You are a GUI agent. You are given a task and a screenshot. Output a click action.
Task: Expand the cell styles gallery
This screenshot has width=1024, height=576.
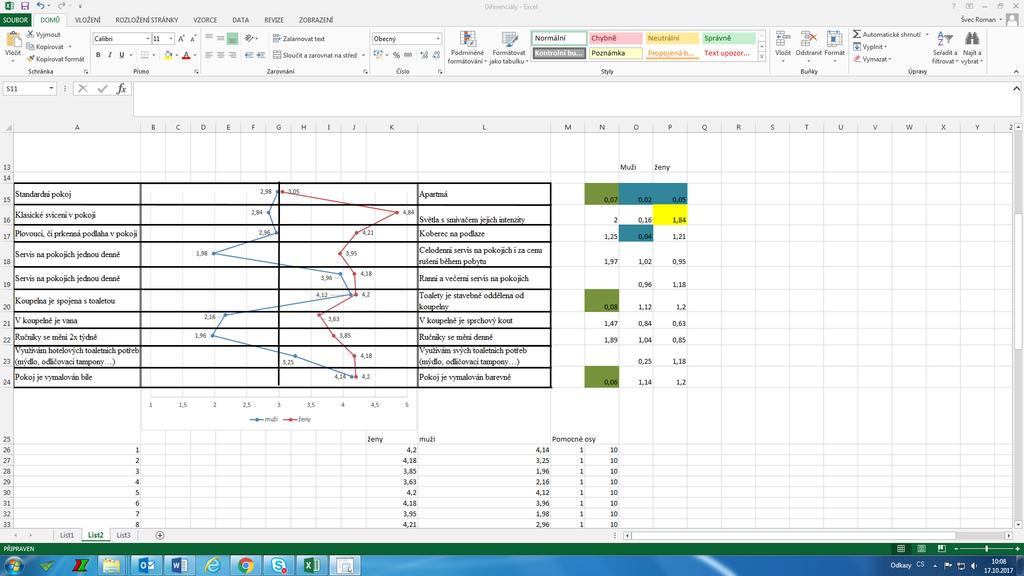tap(761, 57)
